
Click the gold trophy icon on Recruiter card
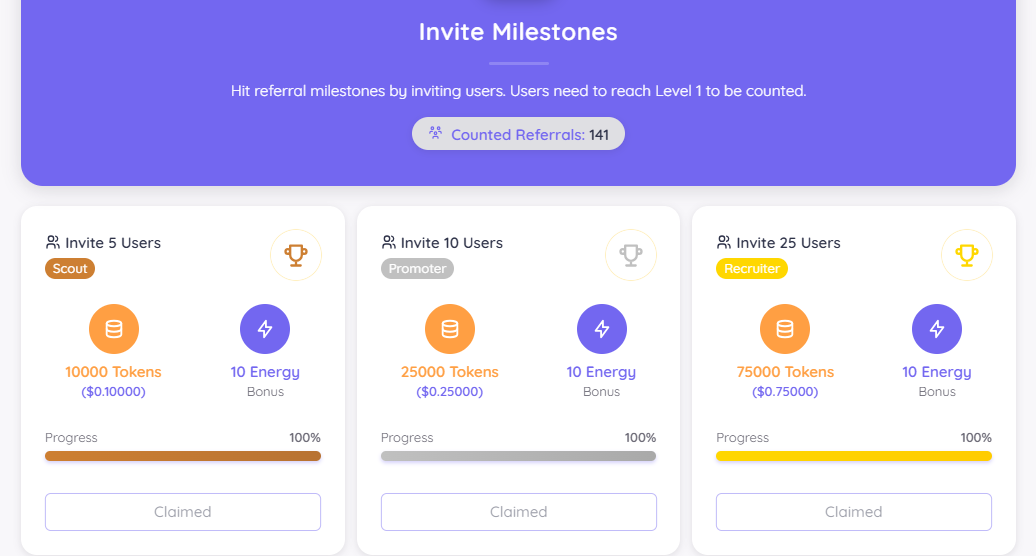click(967, 255)
